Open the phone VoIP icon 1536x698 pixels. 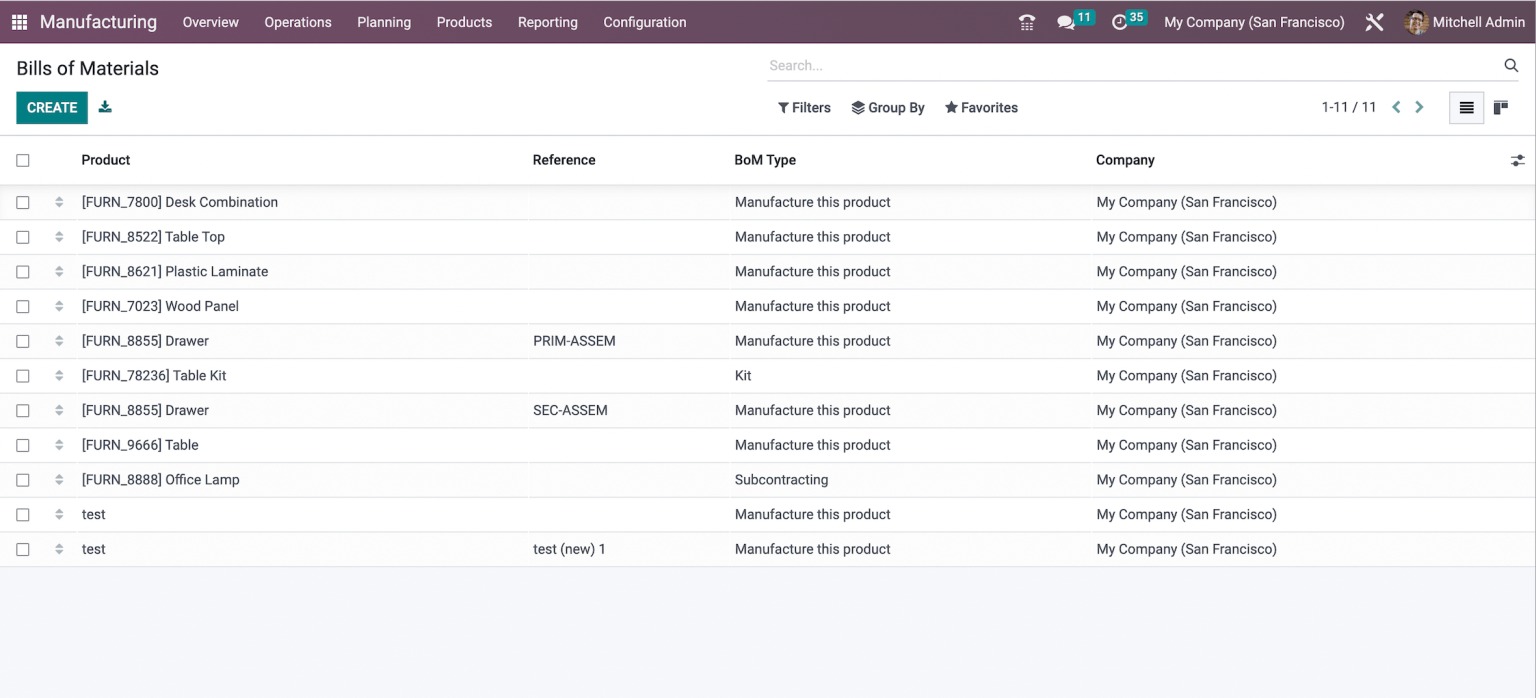(x=1026, y=22)
